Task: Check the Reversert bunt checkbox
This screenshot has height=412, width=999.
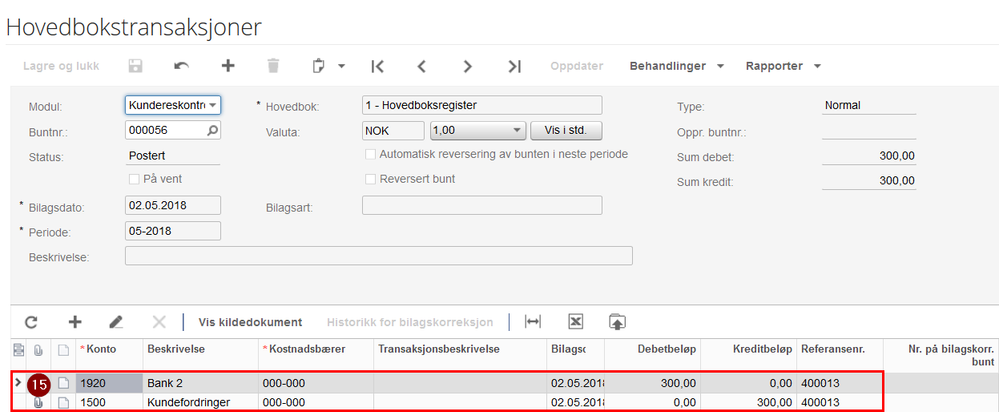Action: pyautogui.click(x=371, y=180)
